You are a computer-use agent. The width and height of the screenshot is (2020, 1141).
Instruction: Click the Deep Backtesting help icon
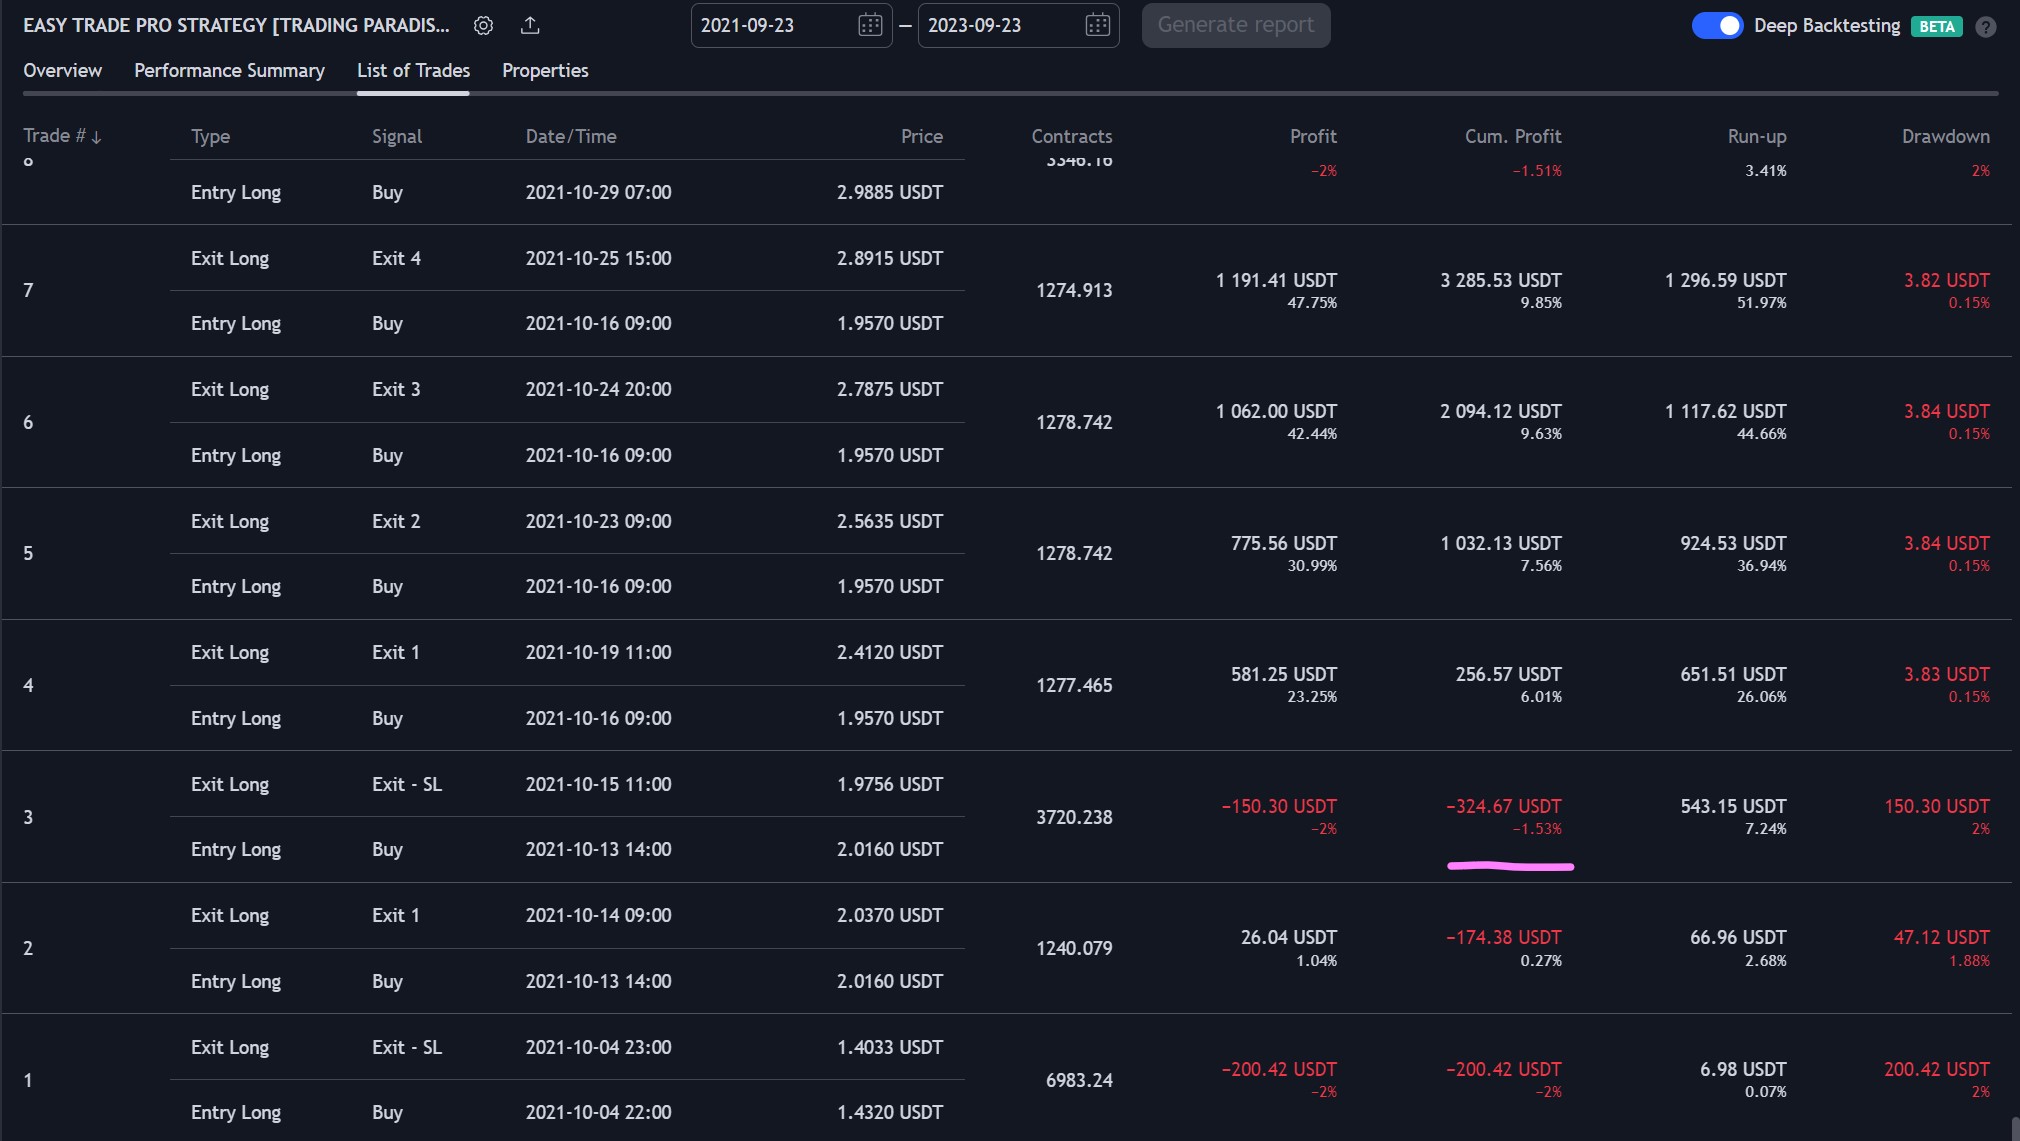tap(1986, 27)
